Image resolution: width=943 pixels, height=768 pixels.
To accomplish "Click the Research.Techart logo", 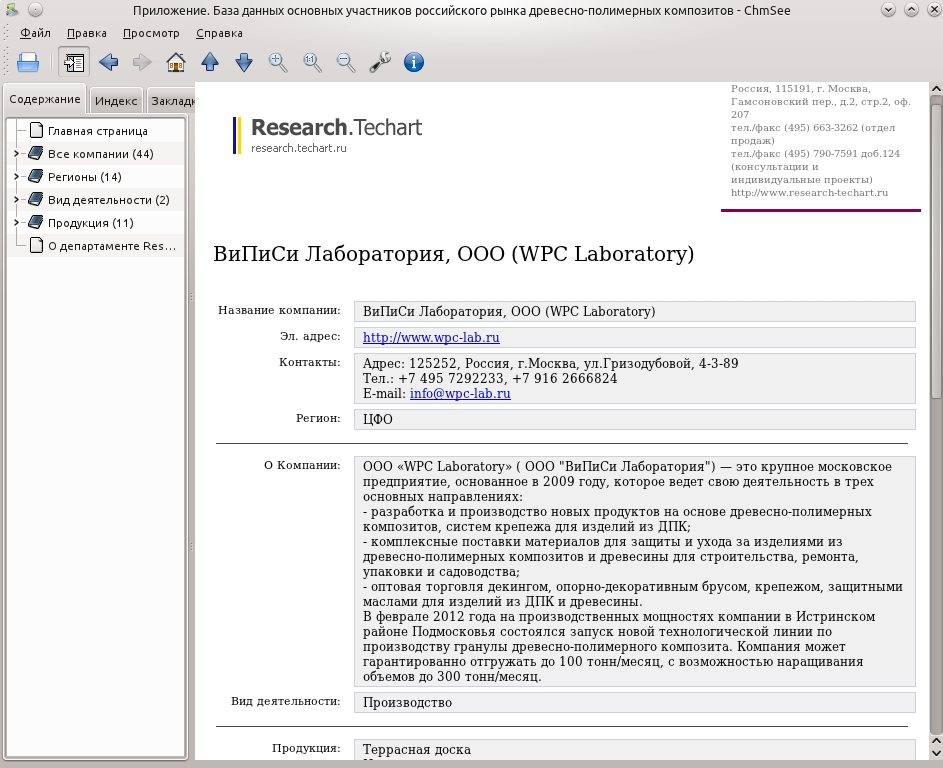I will pos(328,135).
